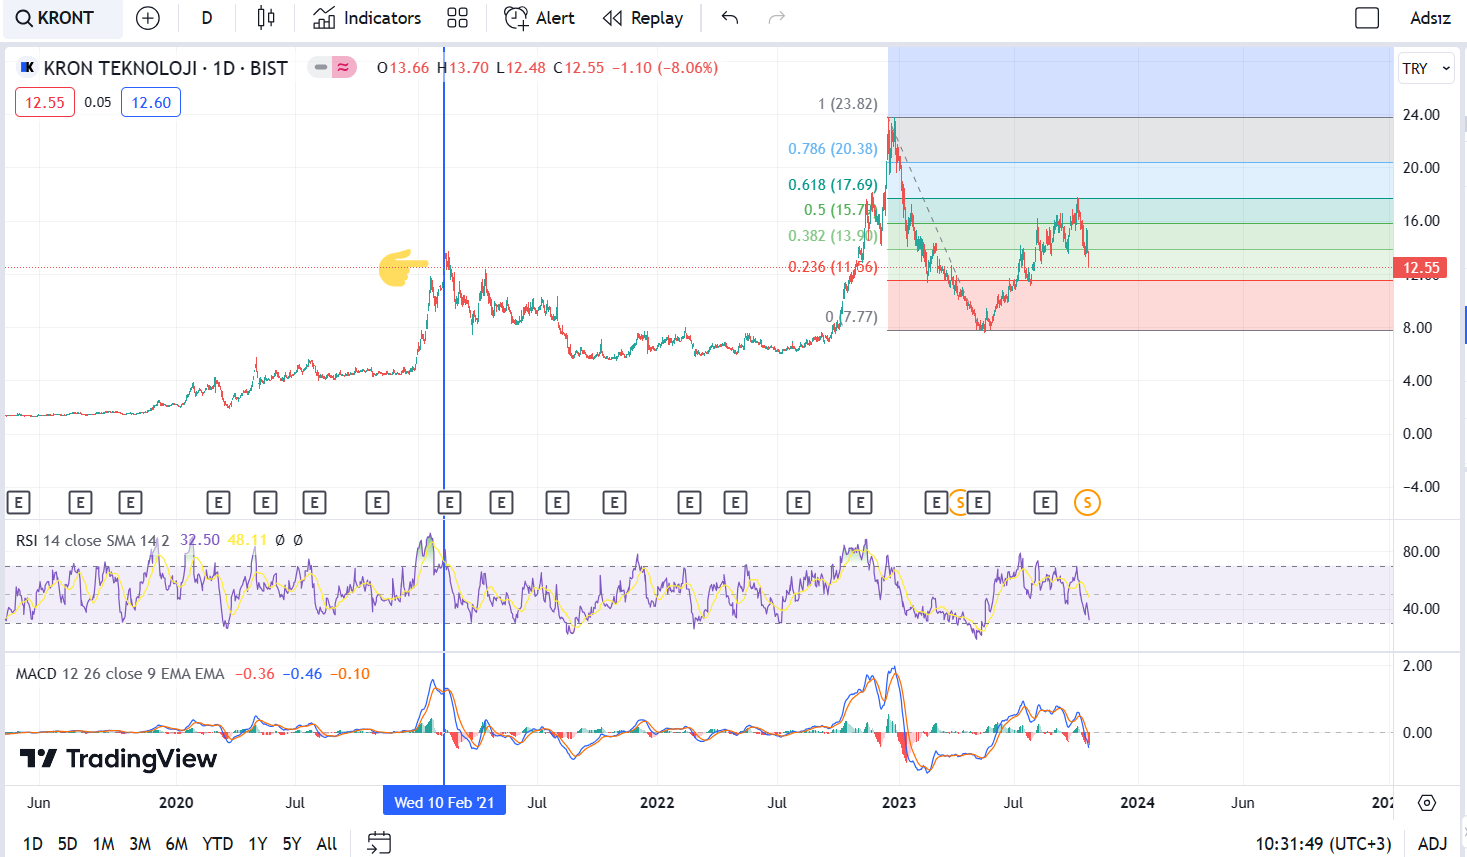Show All data range
Viewport: 1467px width, 857px height.
(326, 844)
